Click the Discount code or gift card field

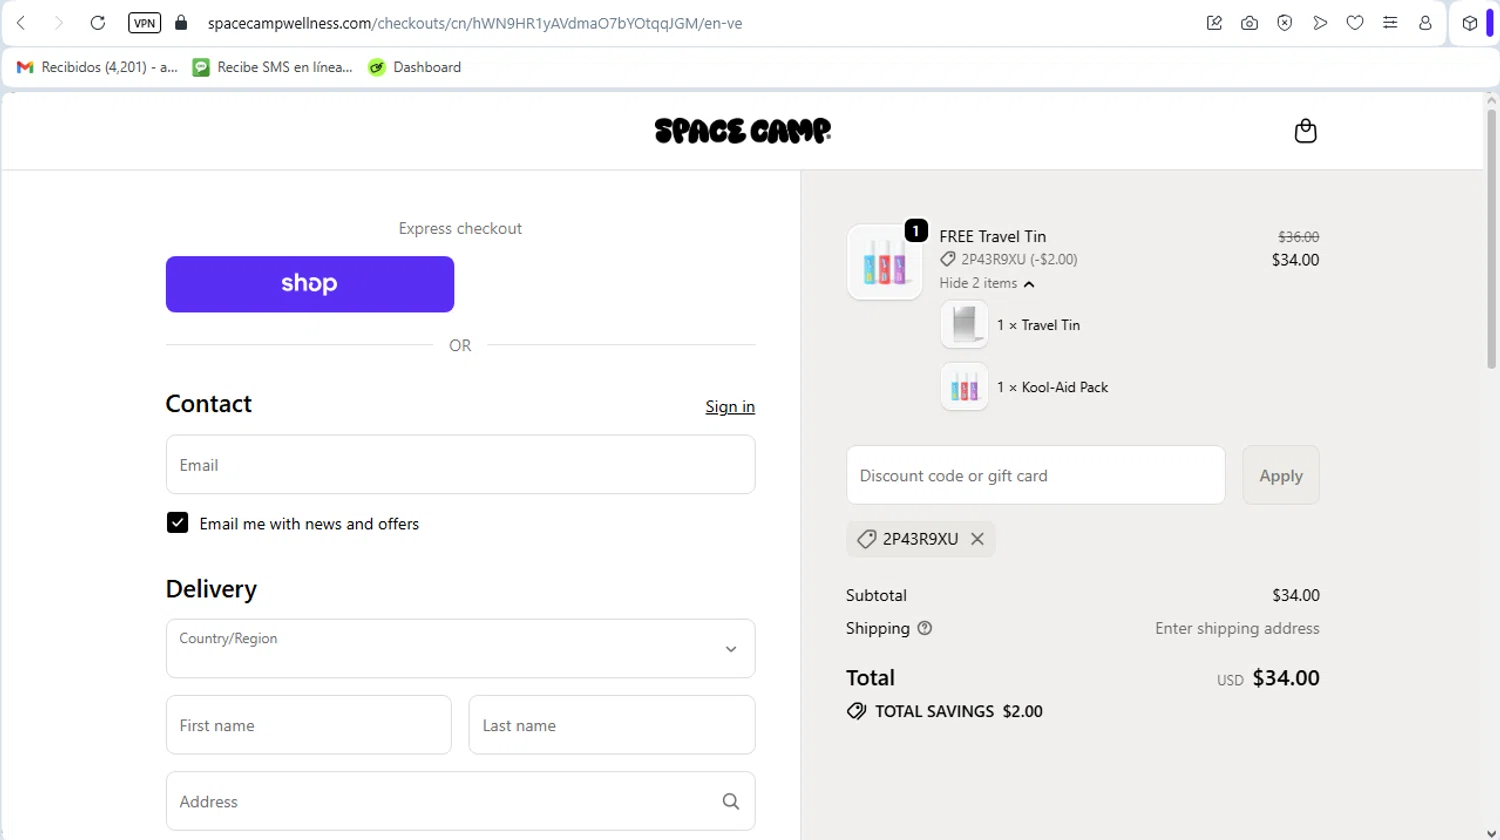click(x=1035, y=475)
